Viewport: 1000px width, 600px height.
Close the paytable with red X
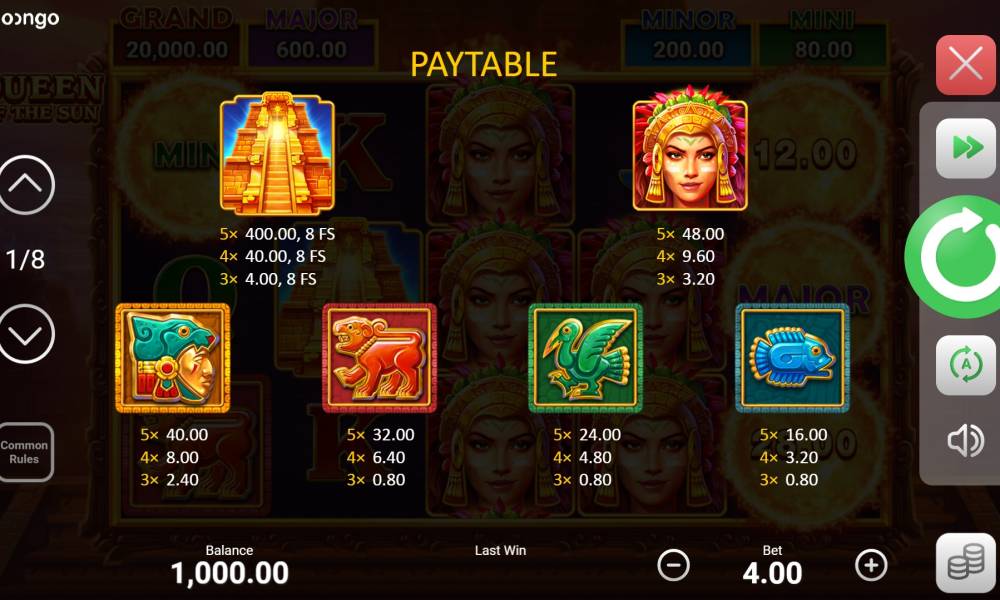tap(965, 64)
